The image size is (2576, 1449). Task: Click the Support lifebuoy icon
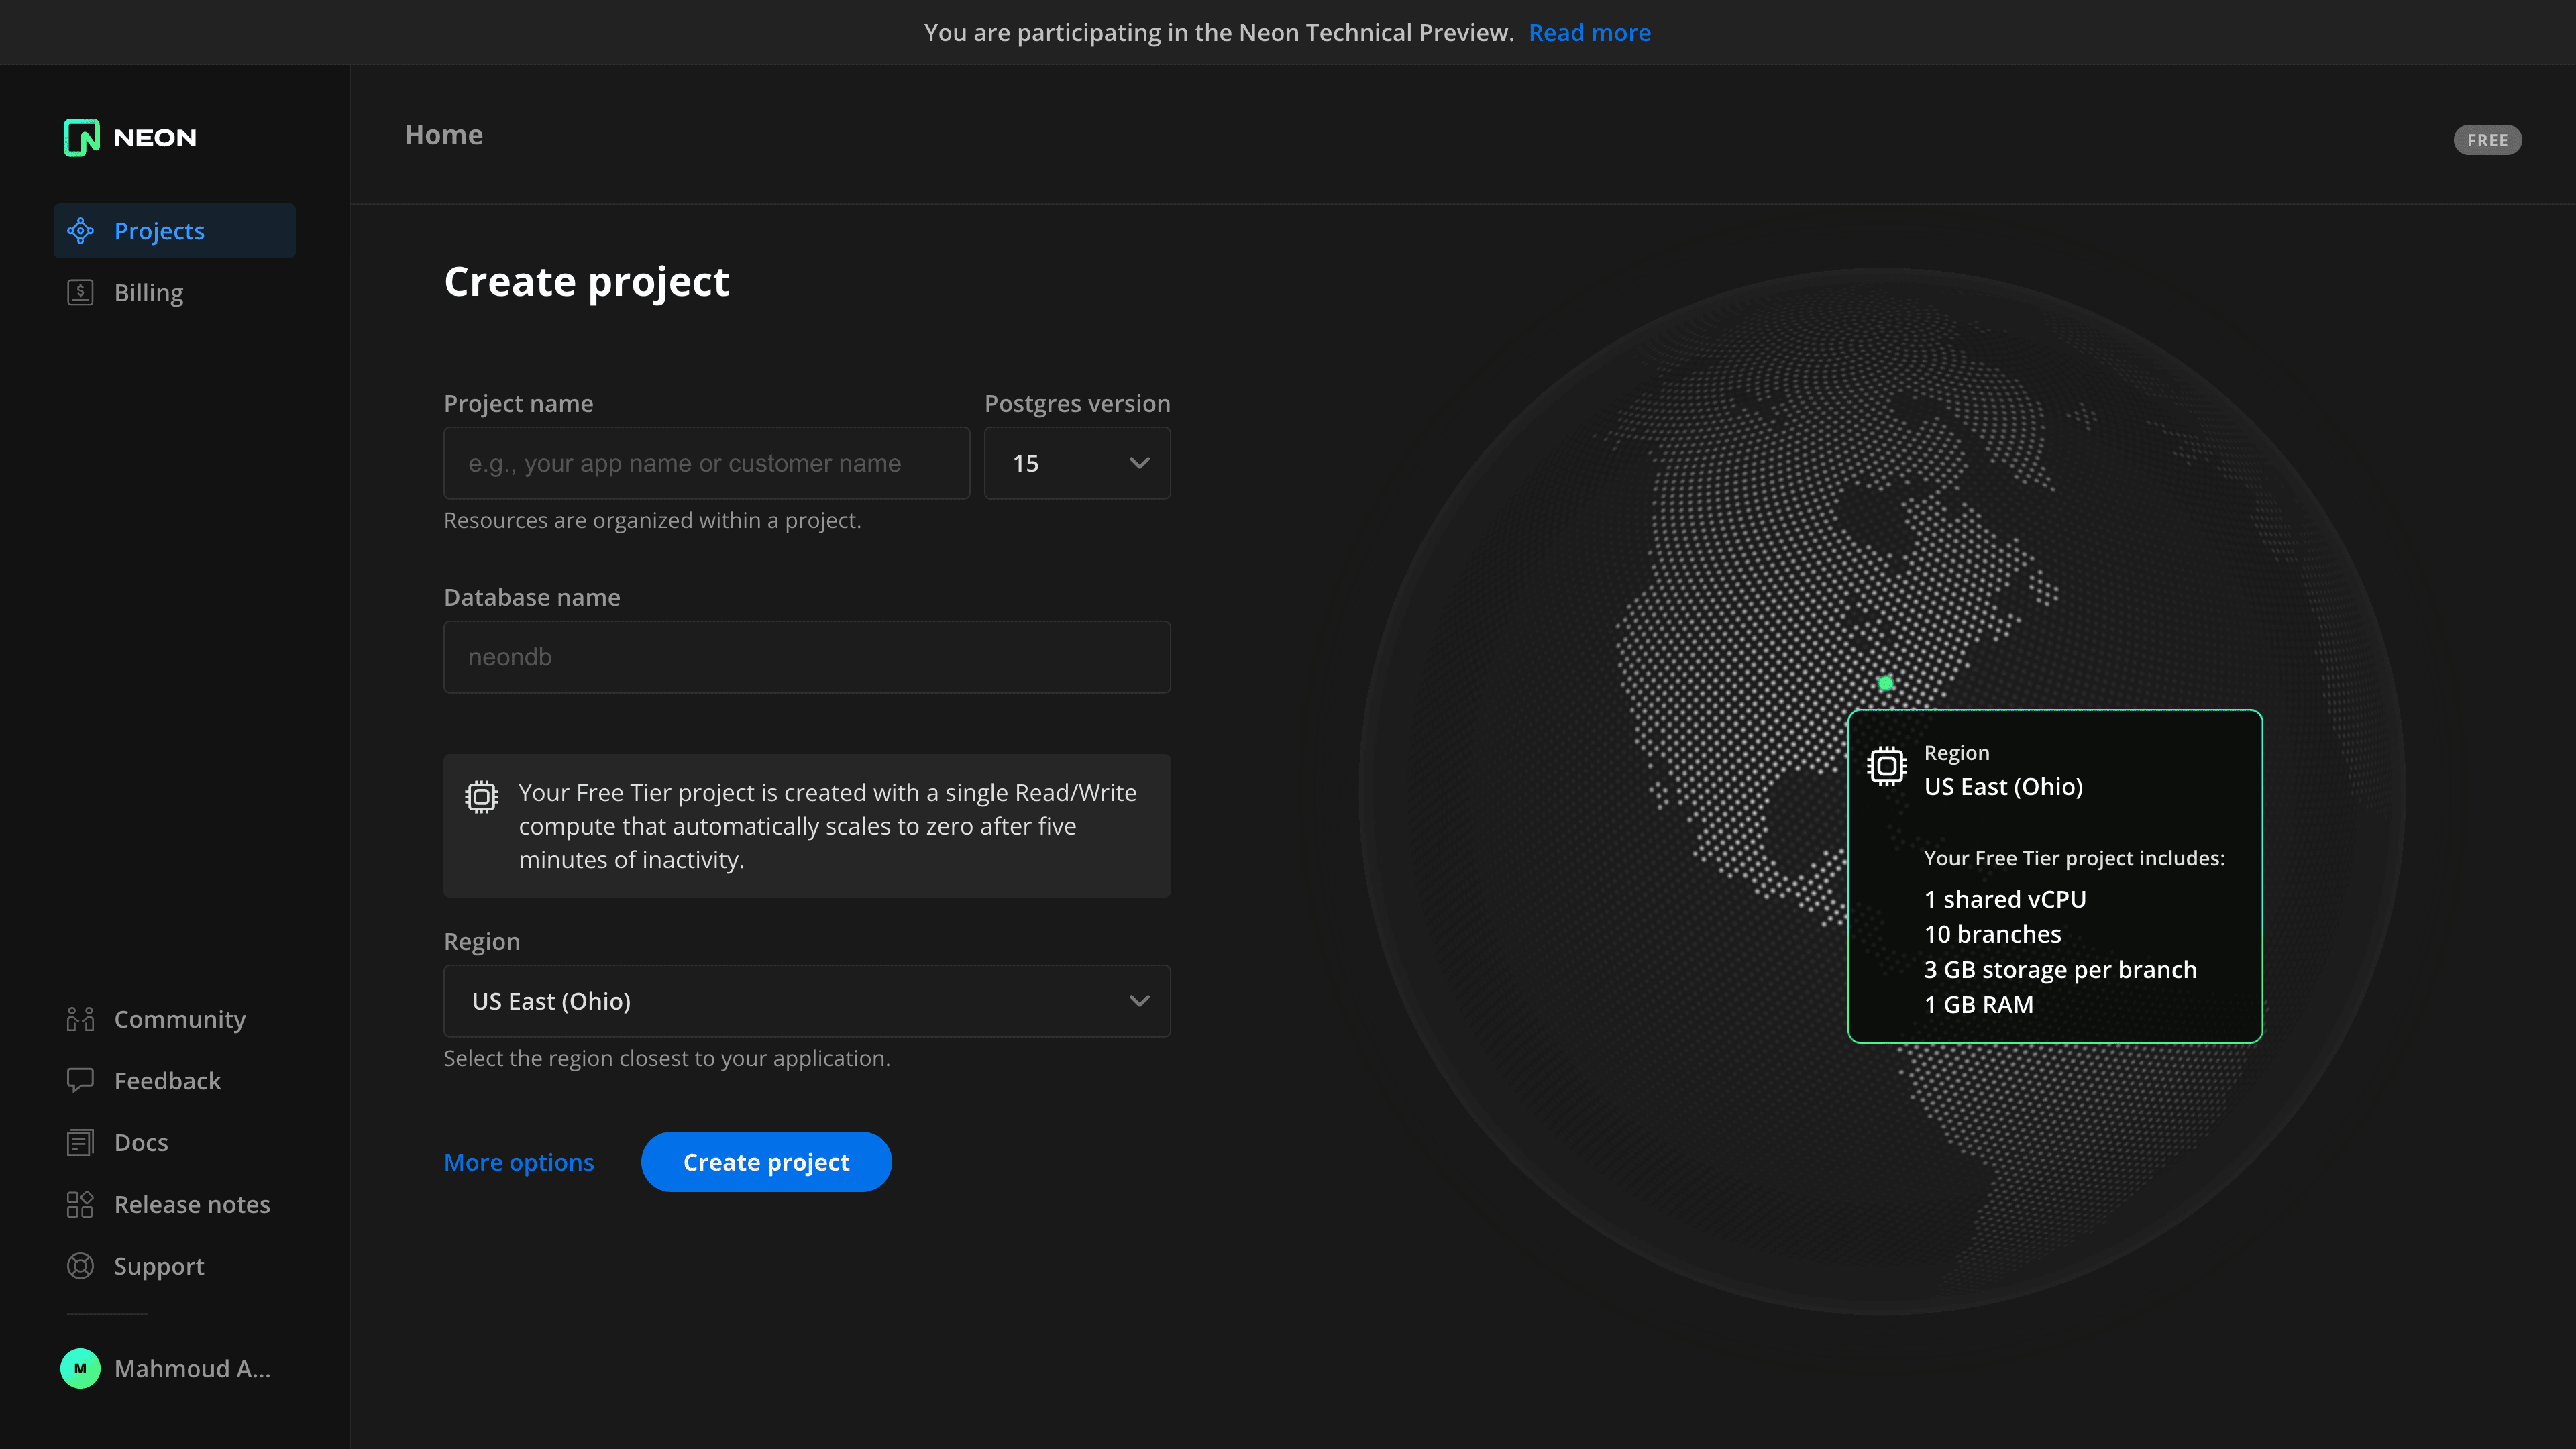(80, 1266)
